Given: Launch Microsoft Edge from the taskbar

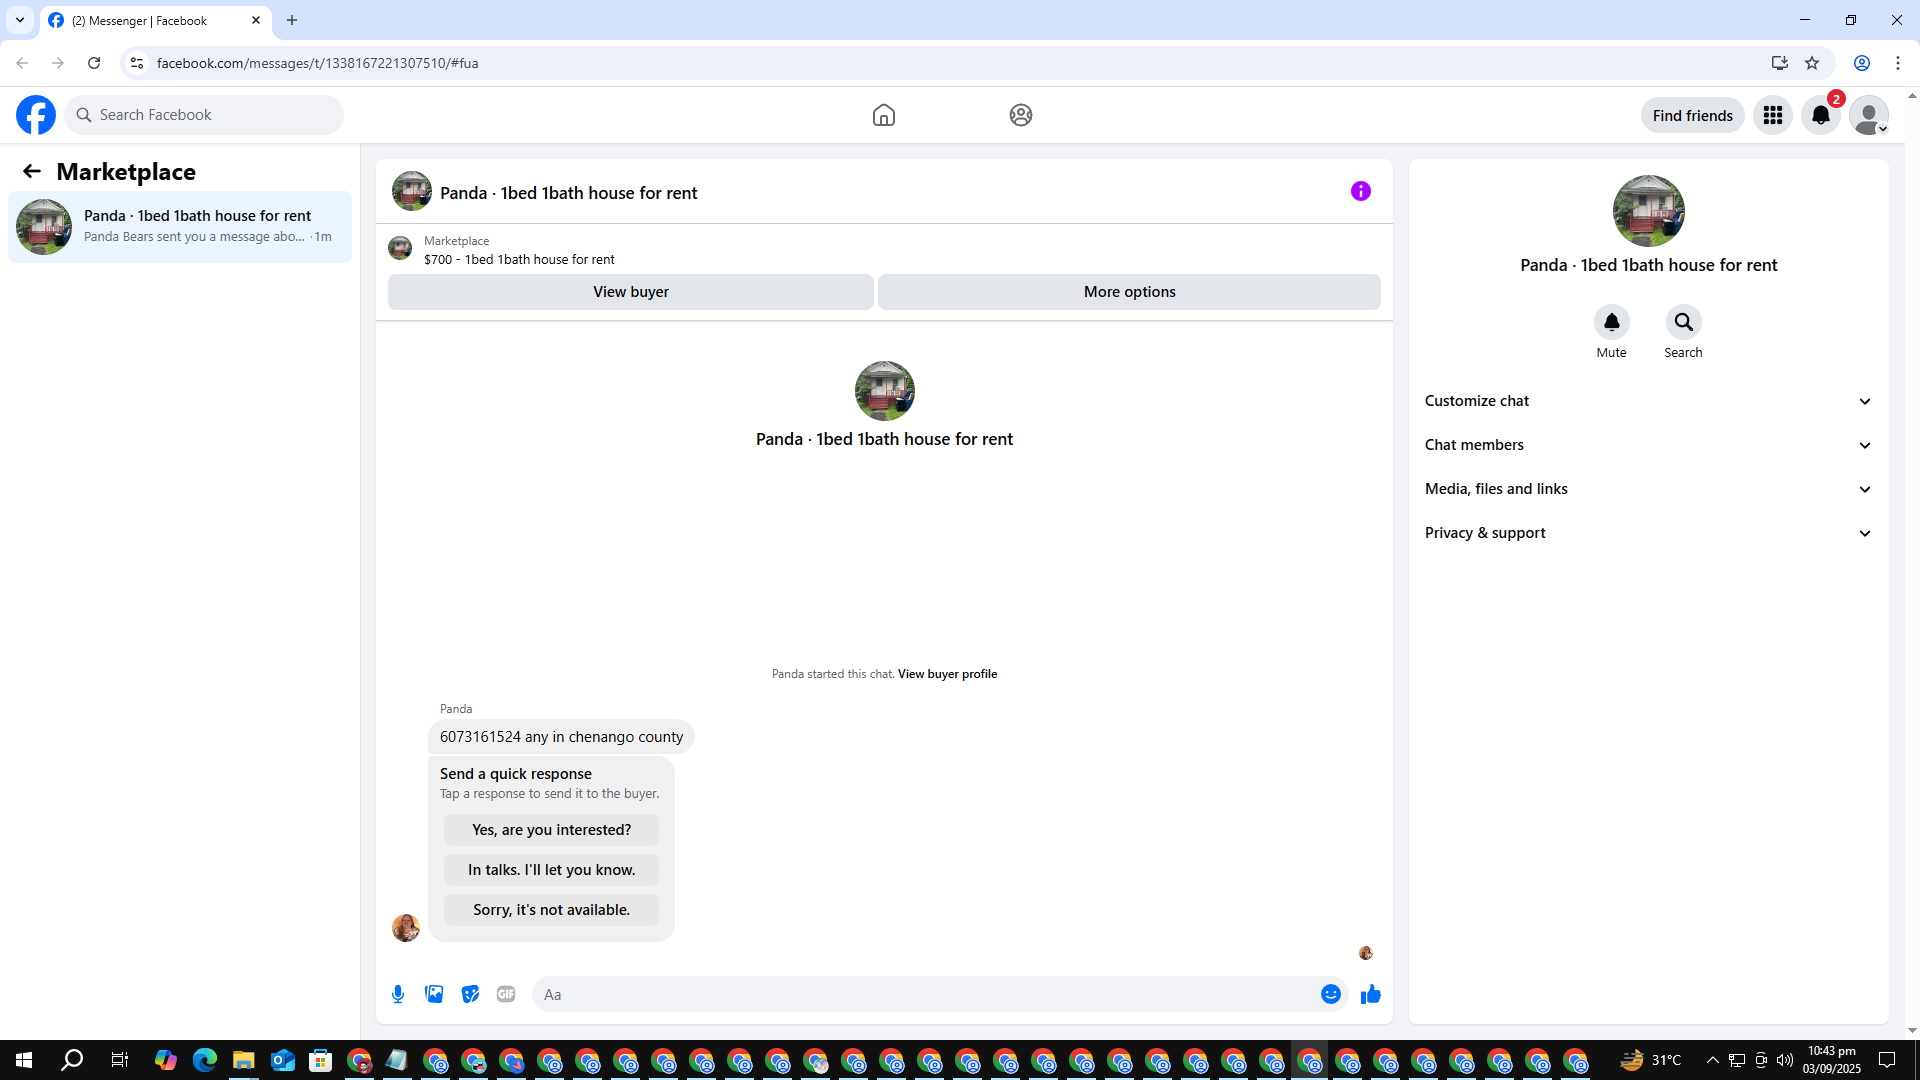Looking at the screenshot, I should (x=205, y=1060).
